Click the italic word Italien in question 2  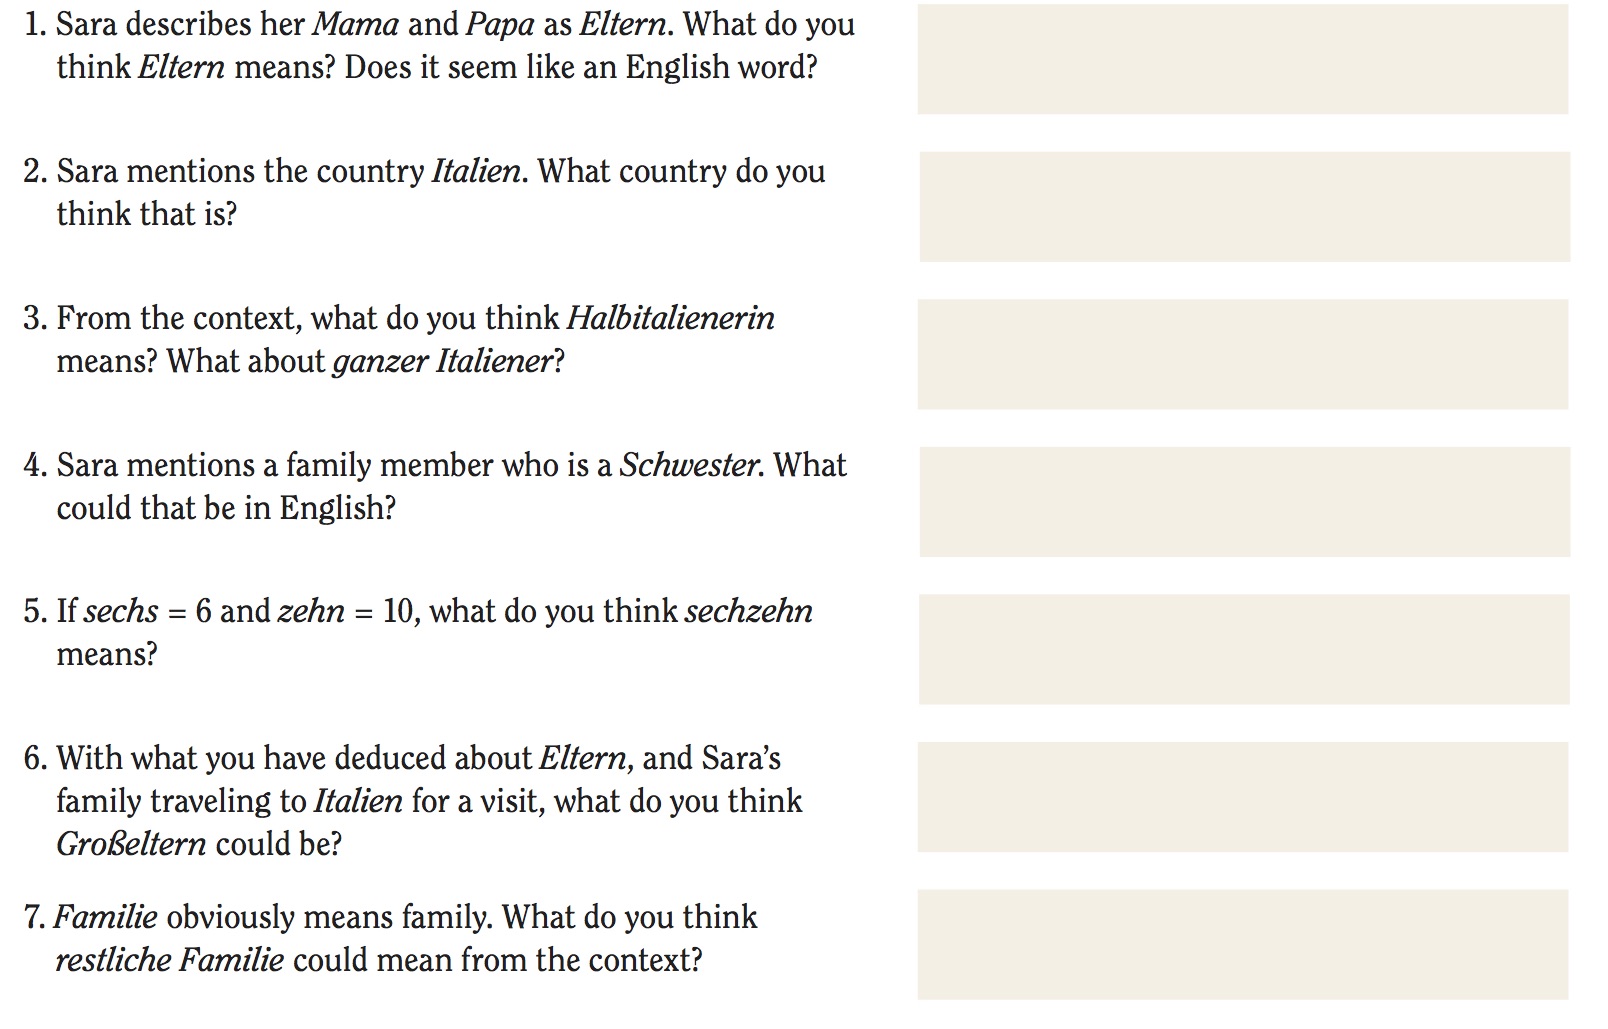(476, 172)
